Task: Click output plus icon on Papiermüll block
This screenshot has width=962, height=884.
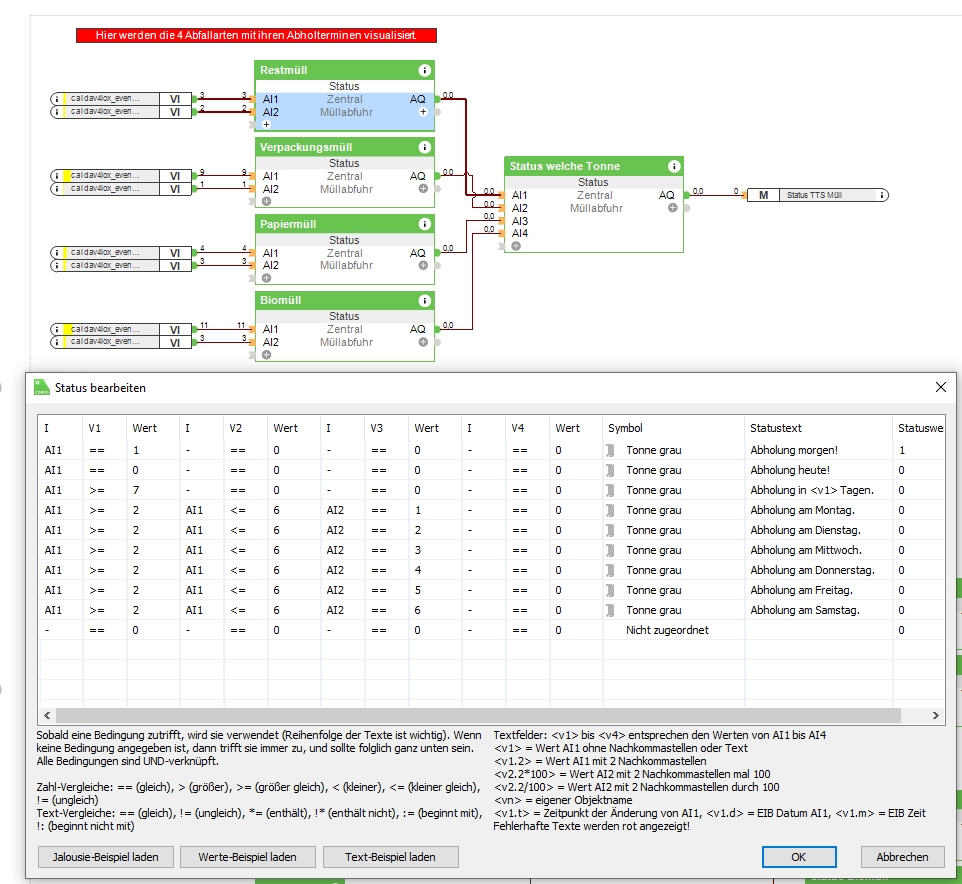Action: point(423,265)
